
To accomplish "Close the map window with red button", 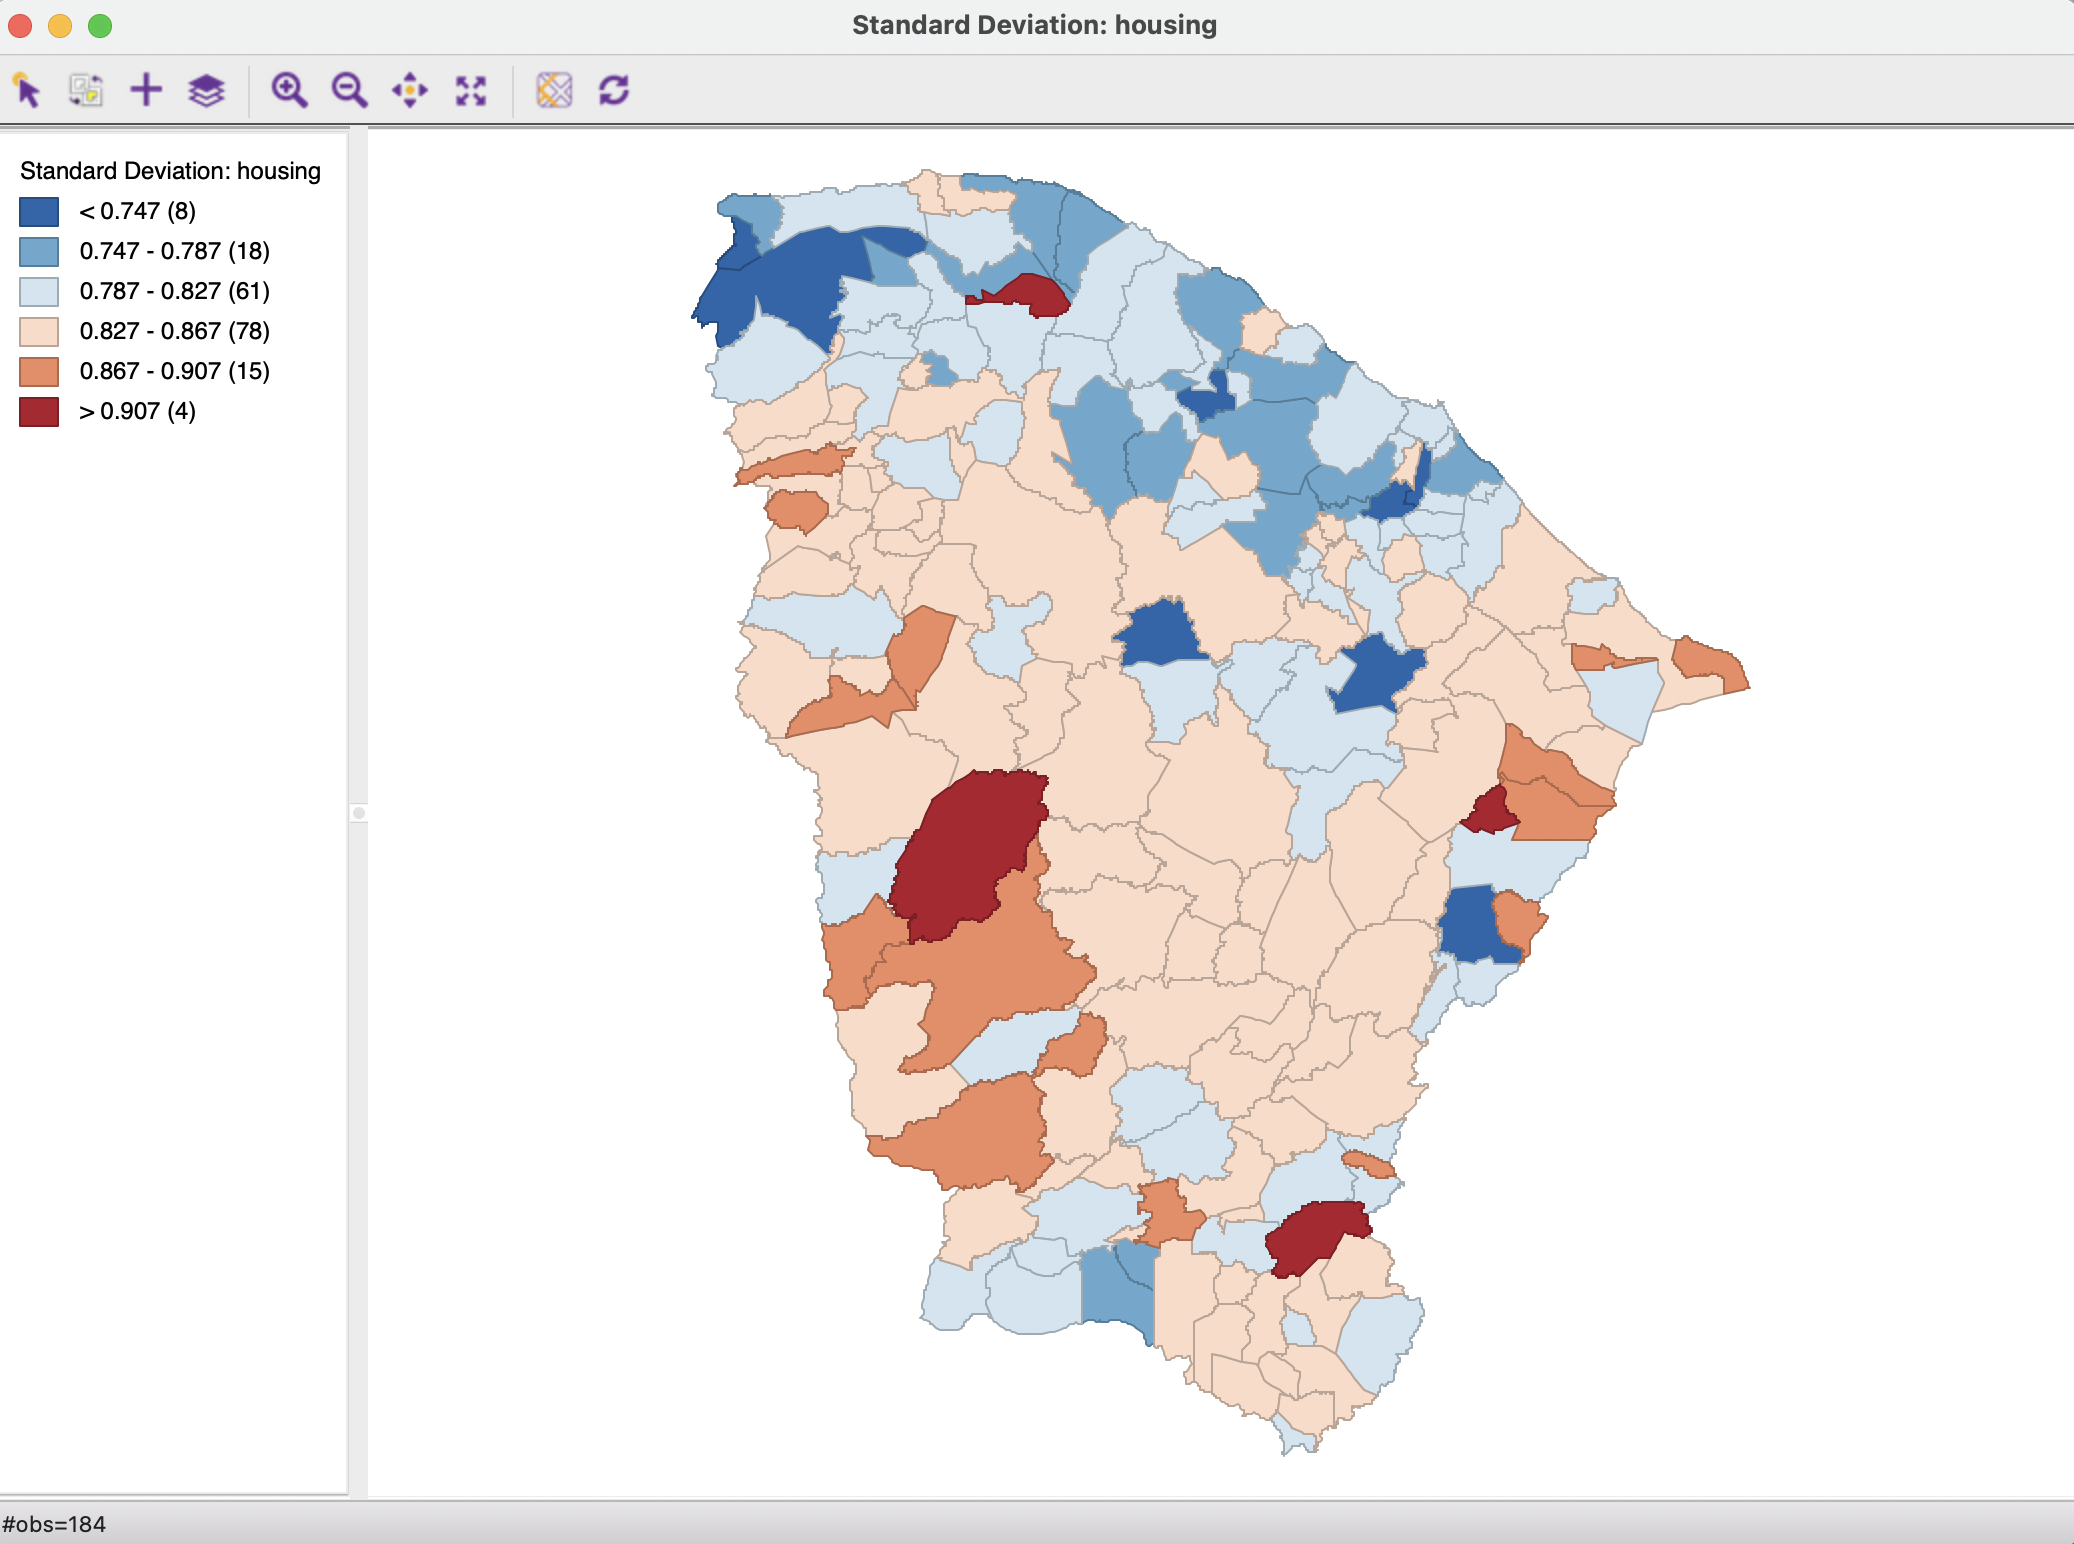I will [20, 26].
